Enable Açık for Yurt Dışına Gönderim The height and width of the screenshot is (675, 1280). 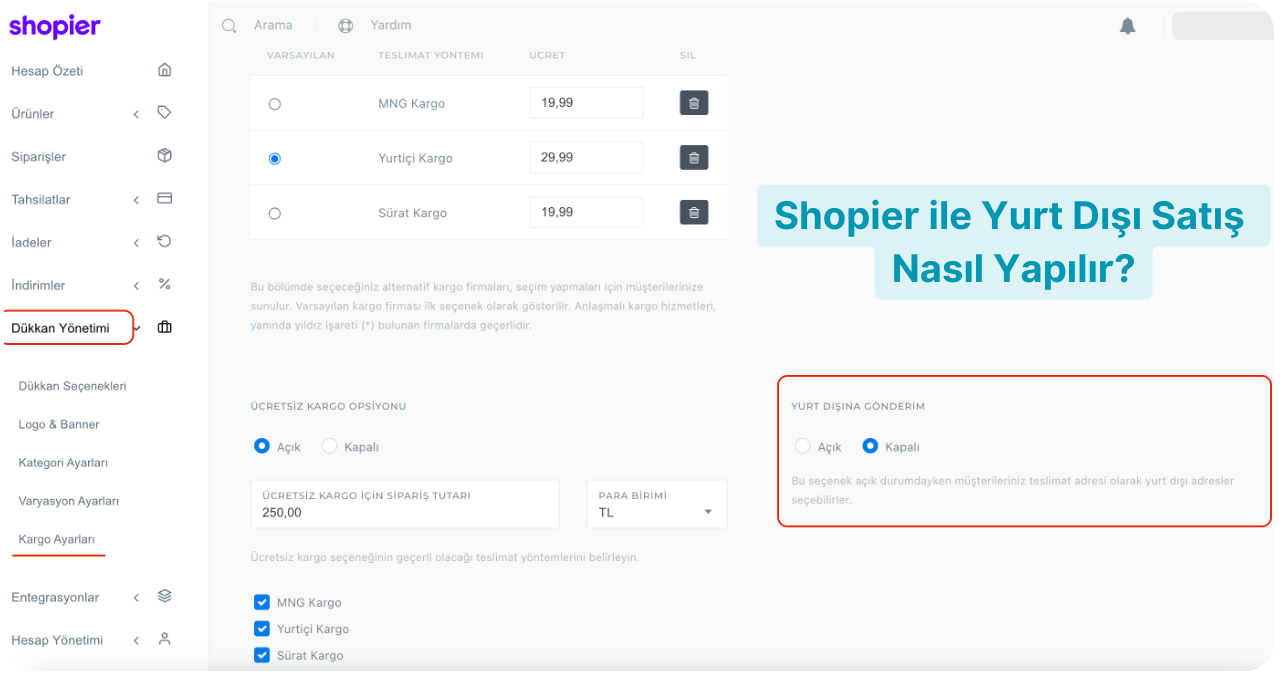(801, 446)
